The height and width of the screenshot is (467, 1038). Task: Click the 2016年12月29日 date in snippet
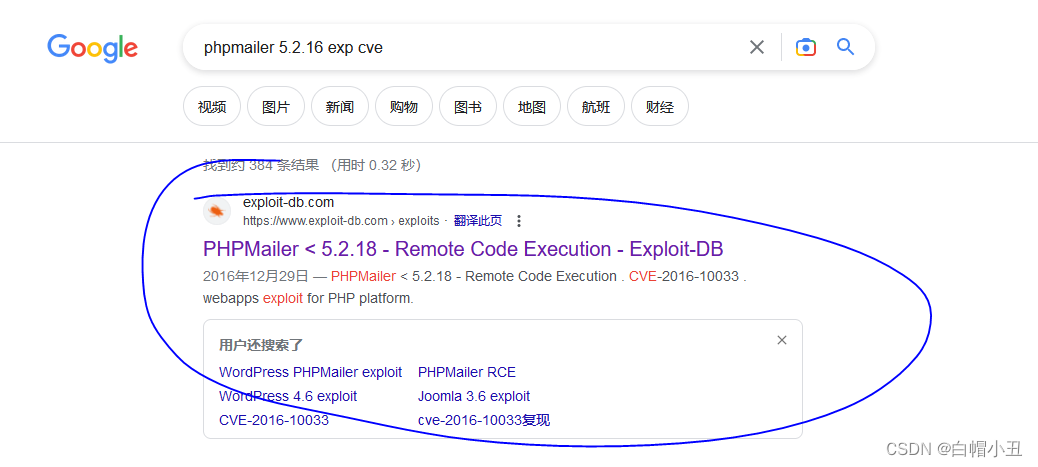(256, 276)
